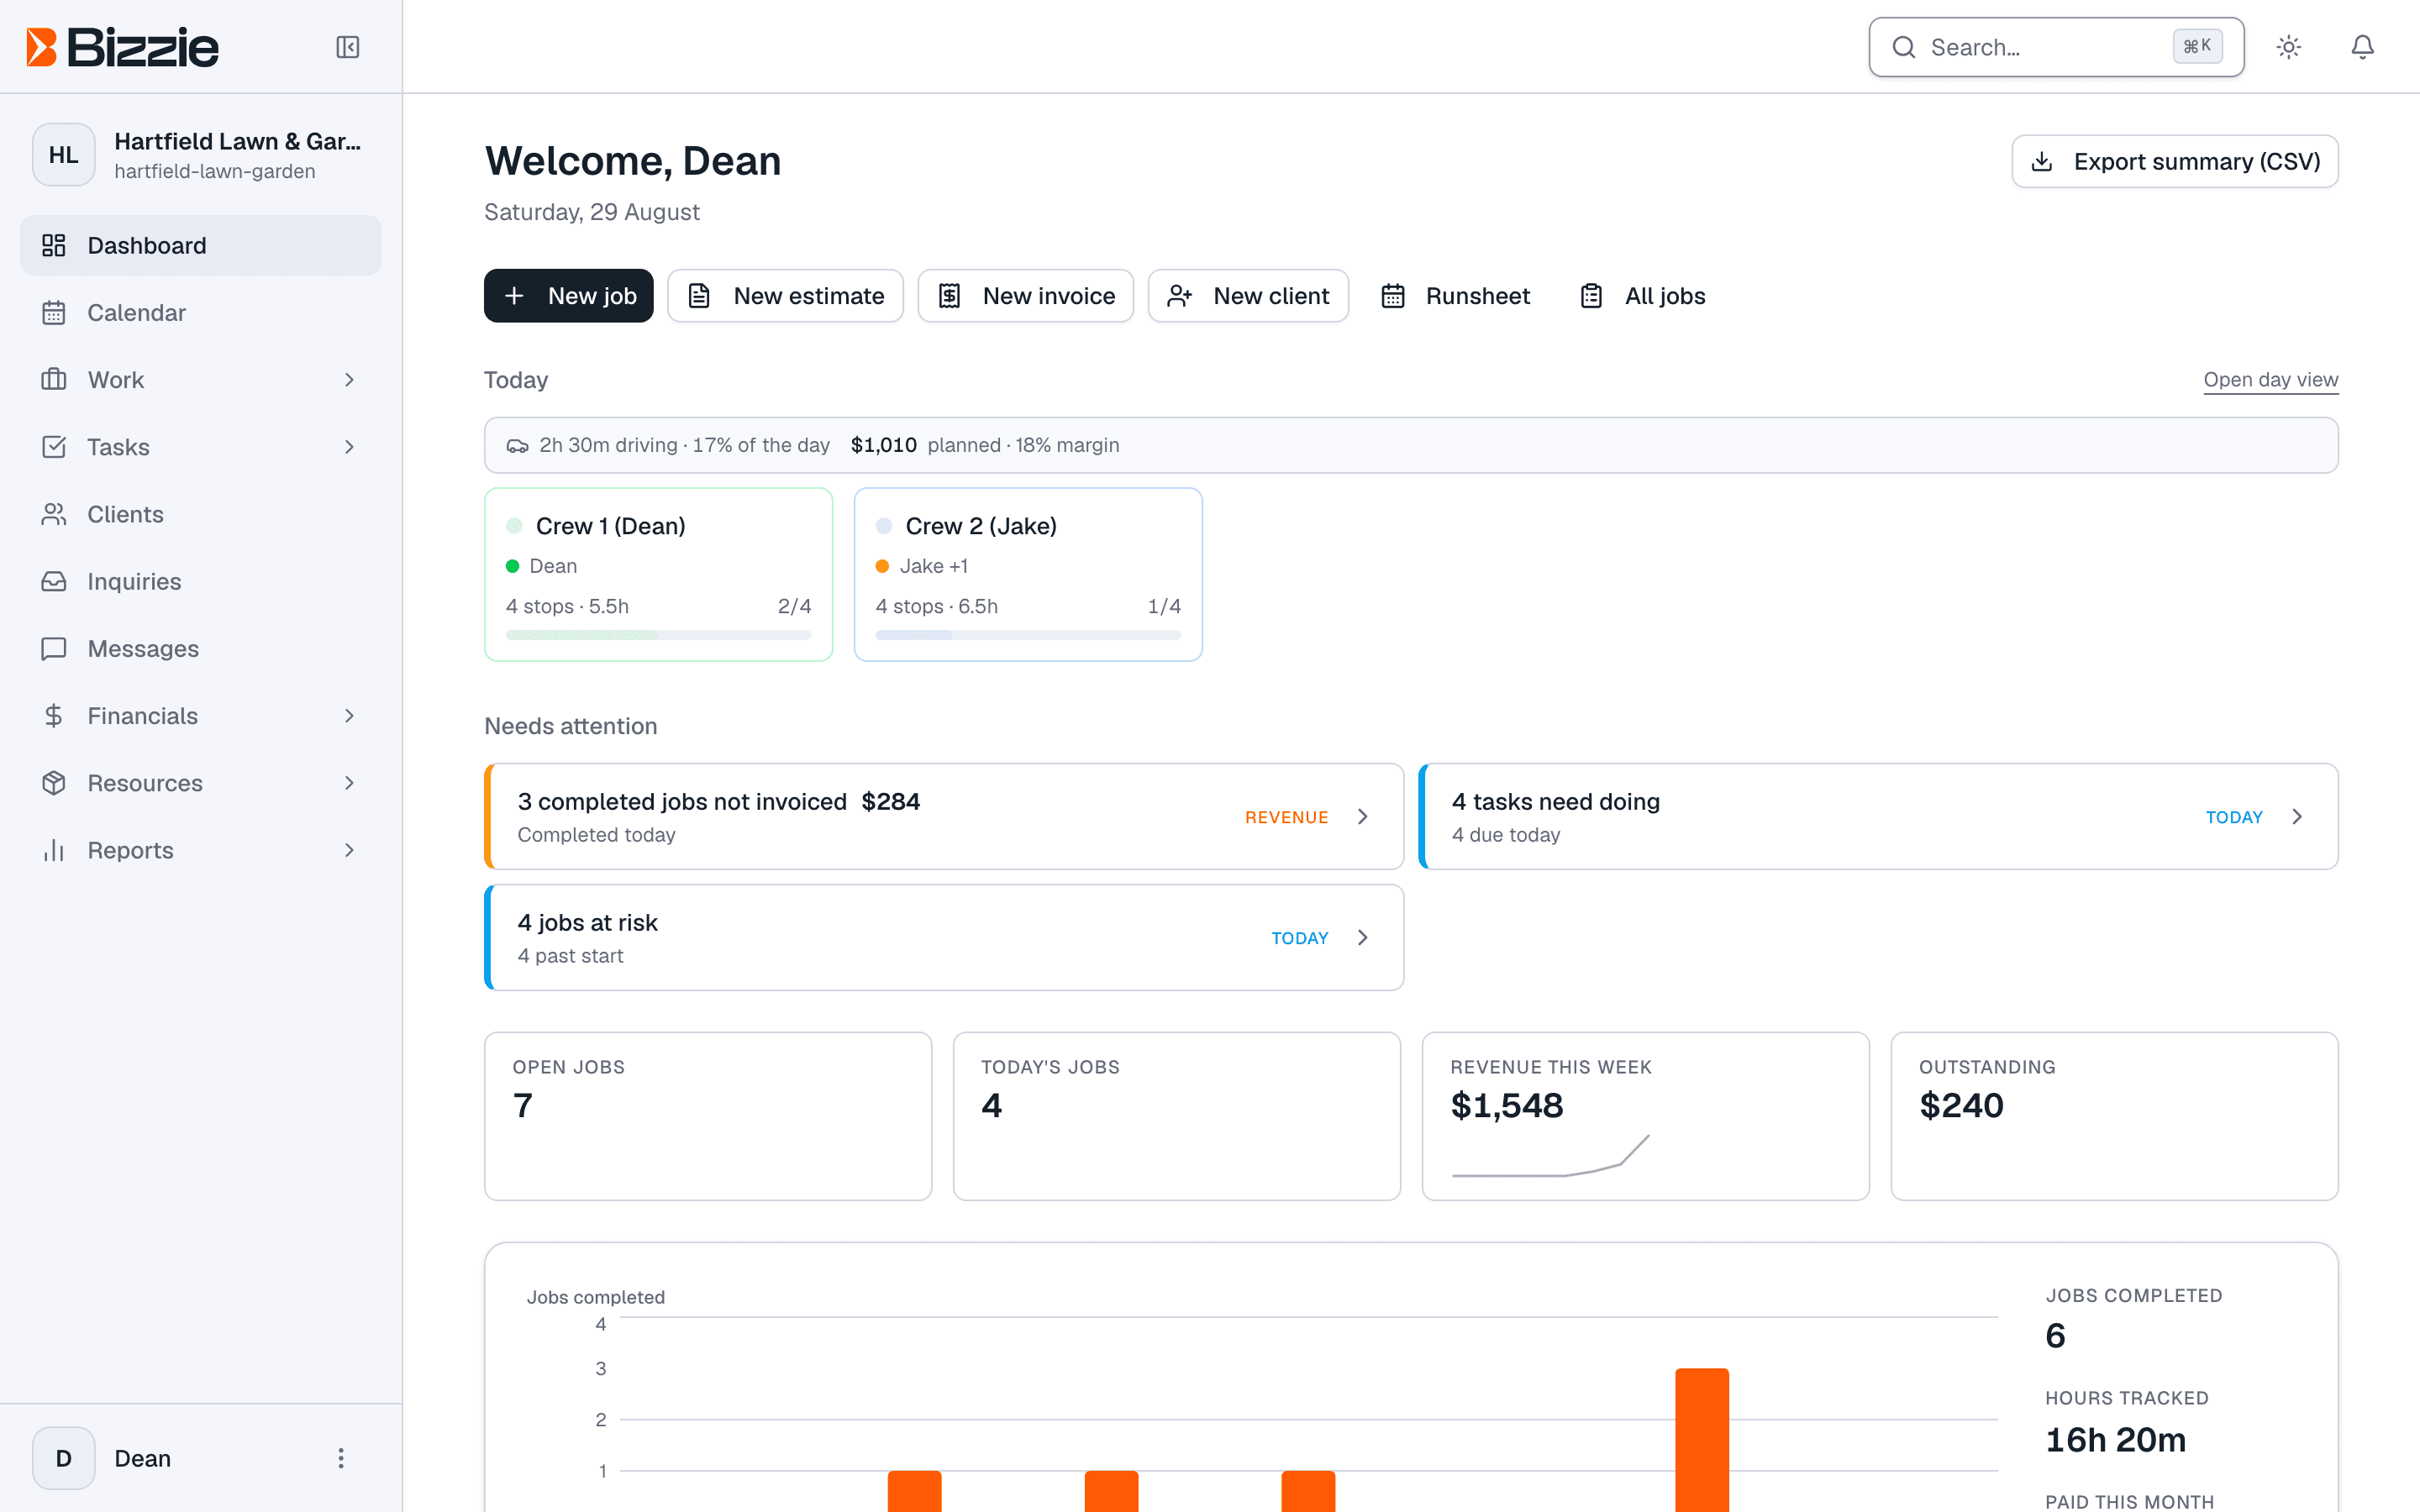Create a New job
2420x1512 pixels.
pyautogui.click(x=568, y=296)
